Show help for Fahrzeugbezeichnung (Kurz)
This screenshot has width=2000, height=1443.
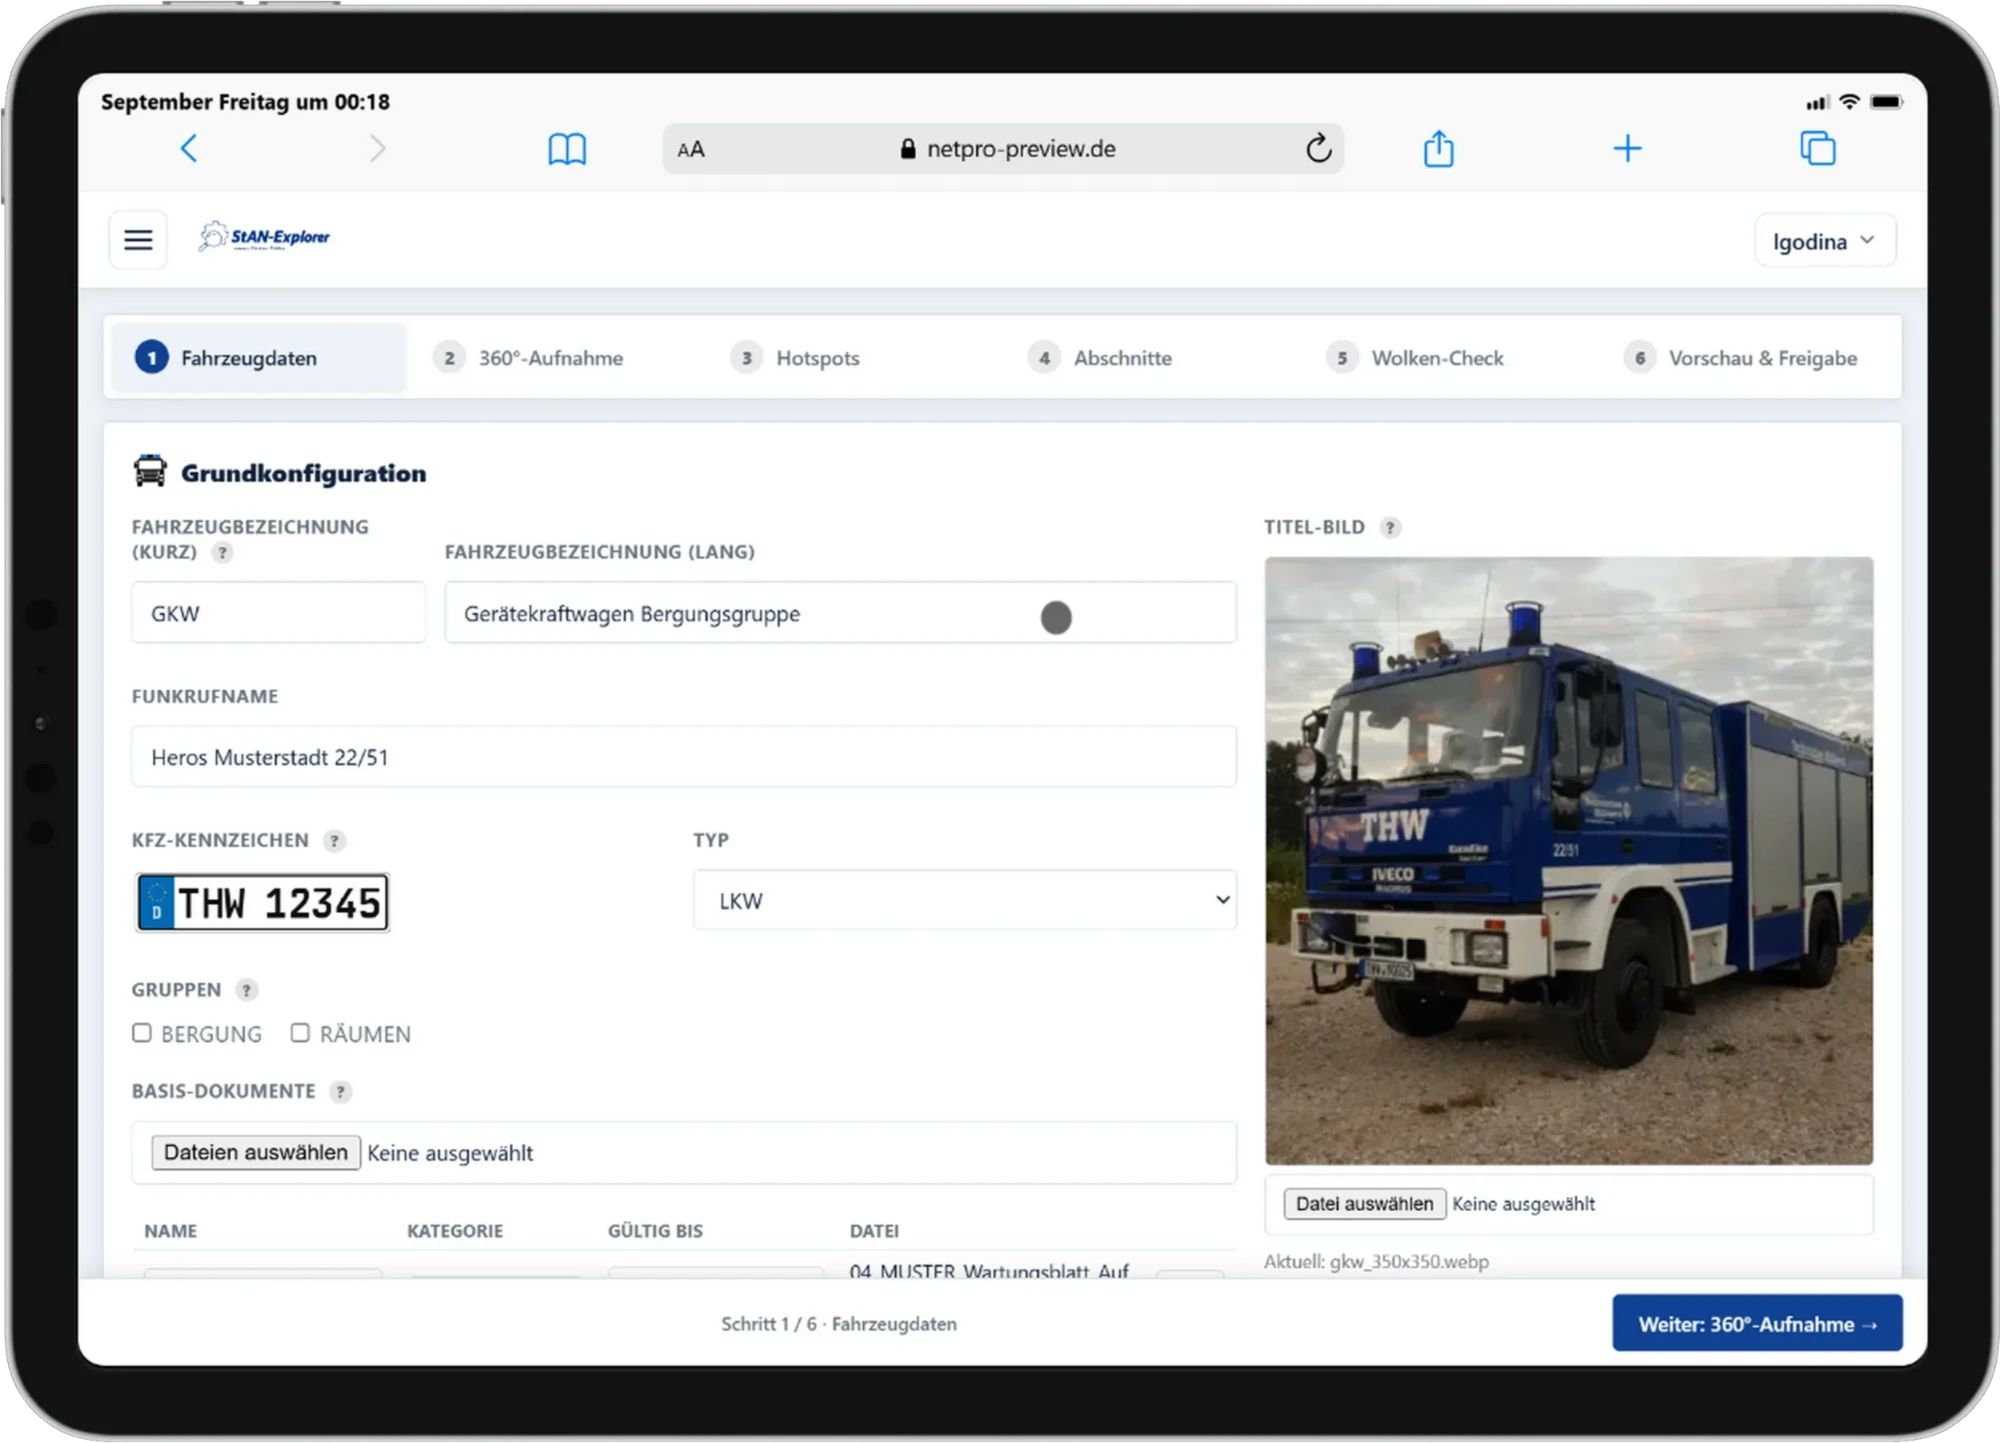(222, 552)
